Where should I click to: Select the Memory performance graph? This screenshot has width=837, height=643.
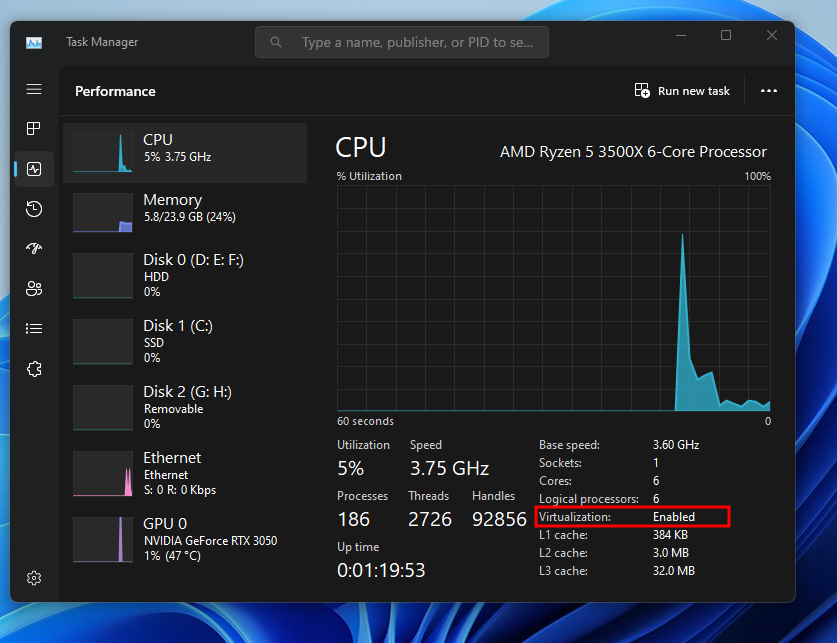click(x=185, y=212)
